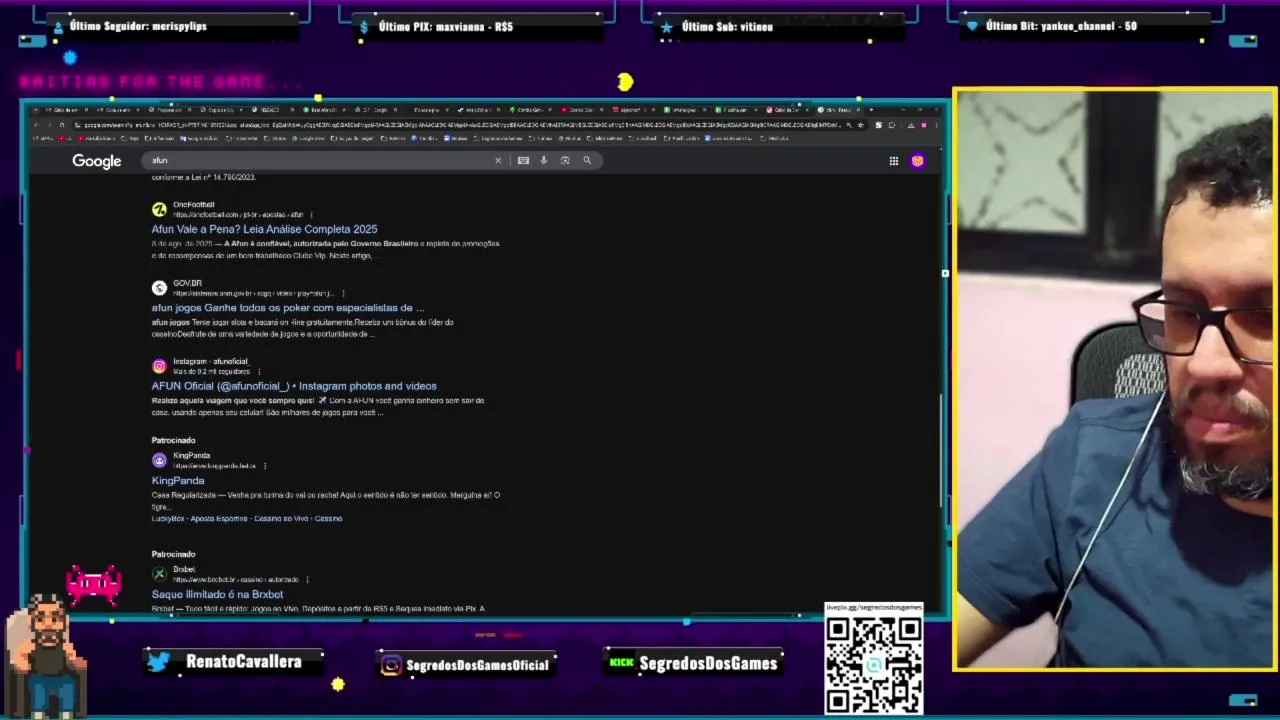Image resolution: width=1280 pixels, height=720 pixels.
Task: Click the Kick logo beside SegredosDosGames
Action: (622, 662)
